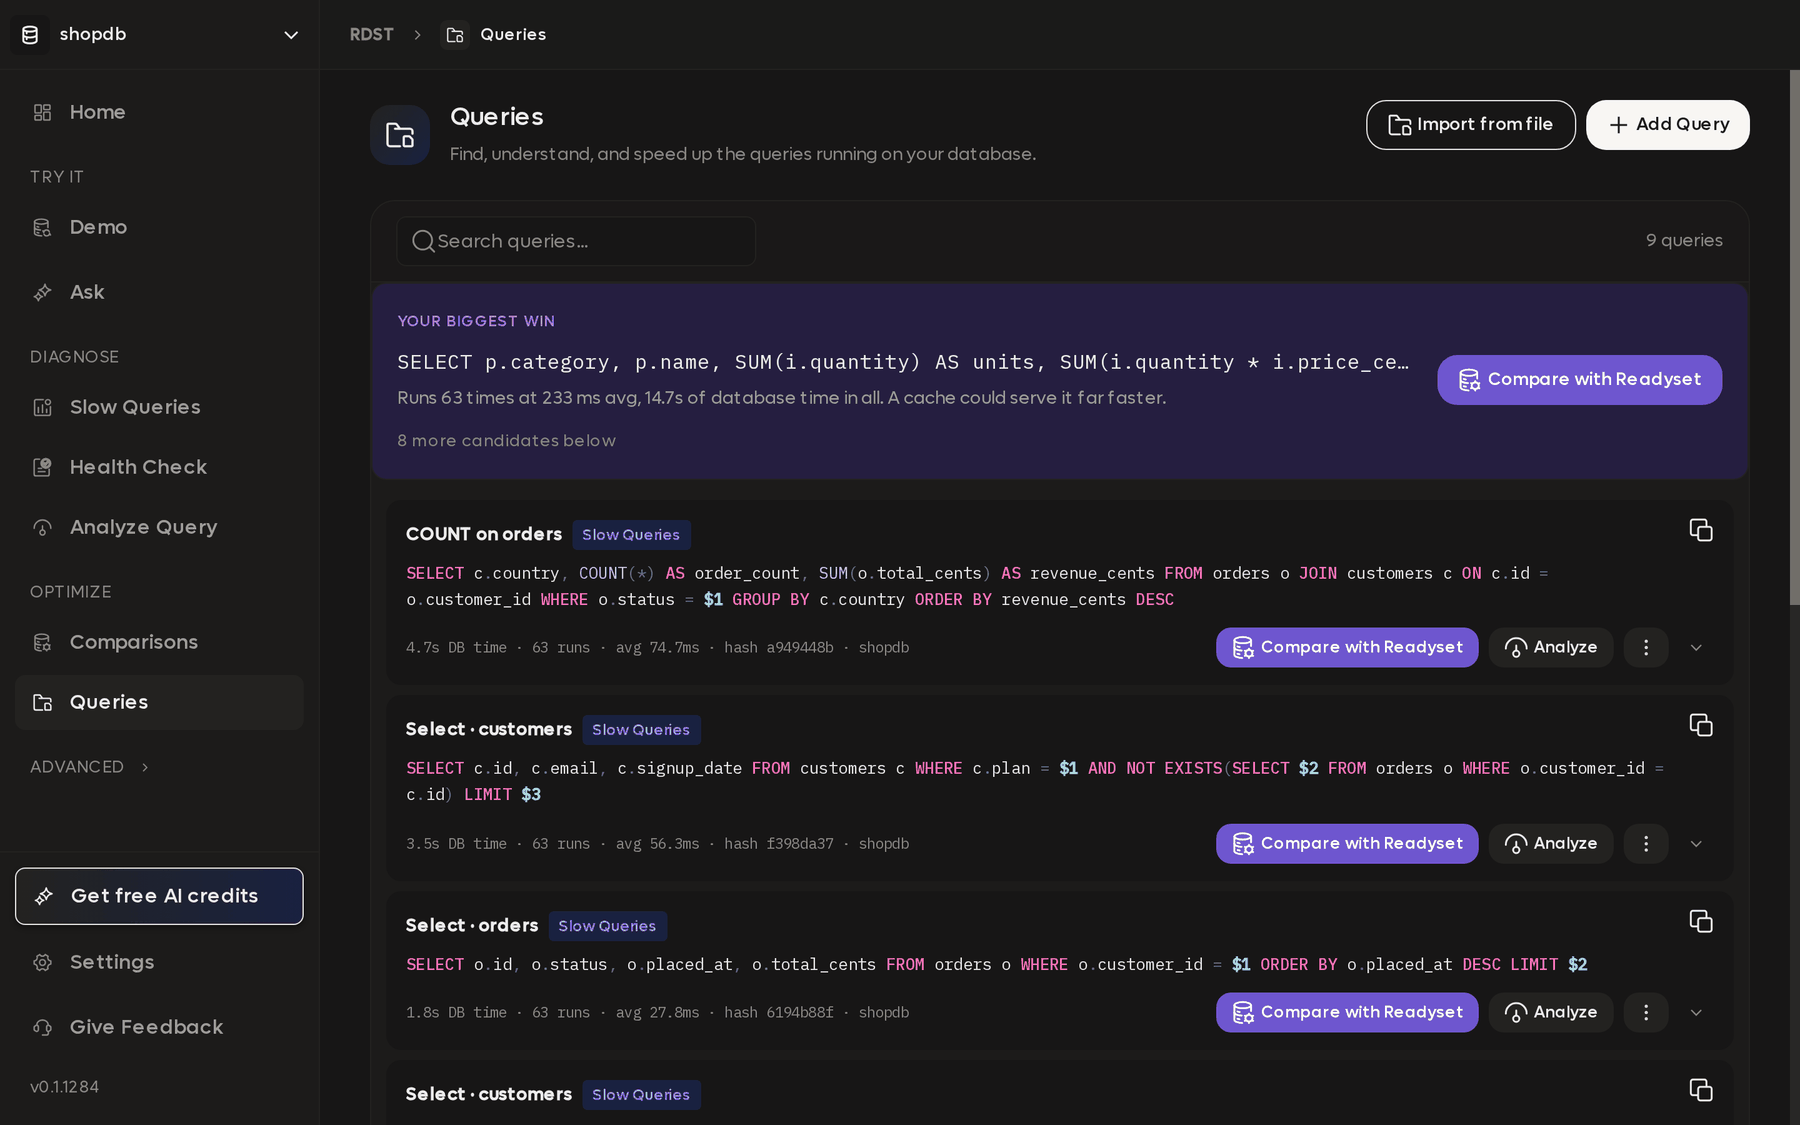Copy the Select orders query
Screen dimensions: 1800x1125
pos(1700,921)
